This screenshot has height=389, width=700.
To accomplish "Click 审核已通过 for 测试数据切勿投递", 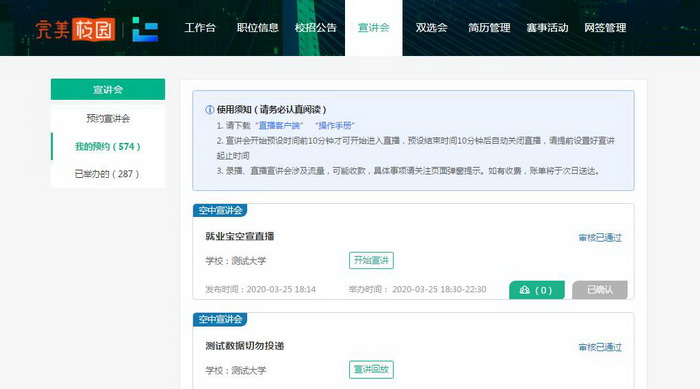I will (600, 347).
